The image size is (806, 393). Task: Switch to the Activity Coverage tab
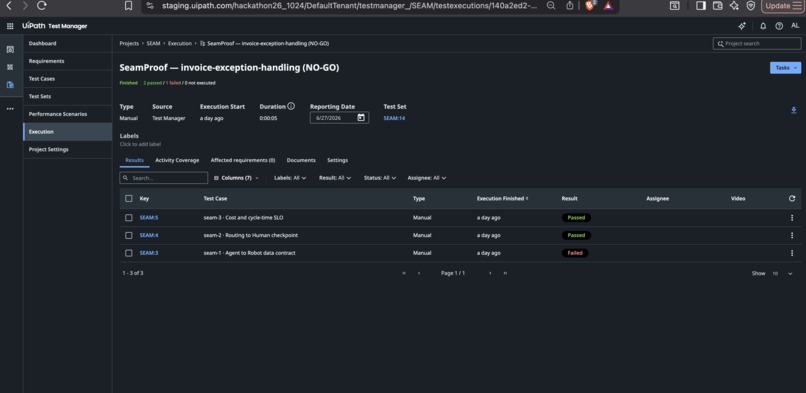click(177, 160)
